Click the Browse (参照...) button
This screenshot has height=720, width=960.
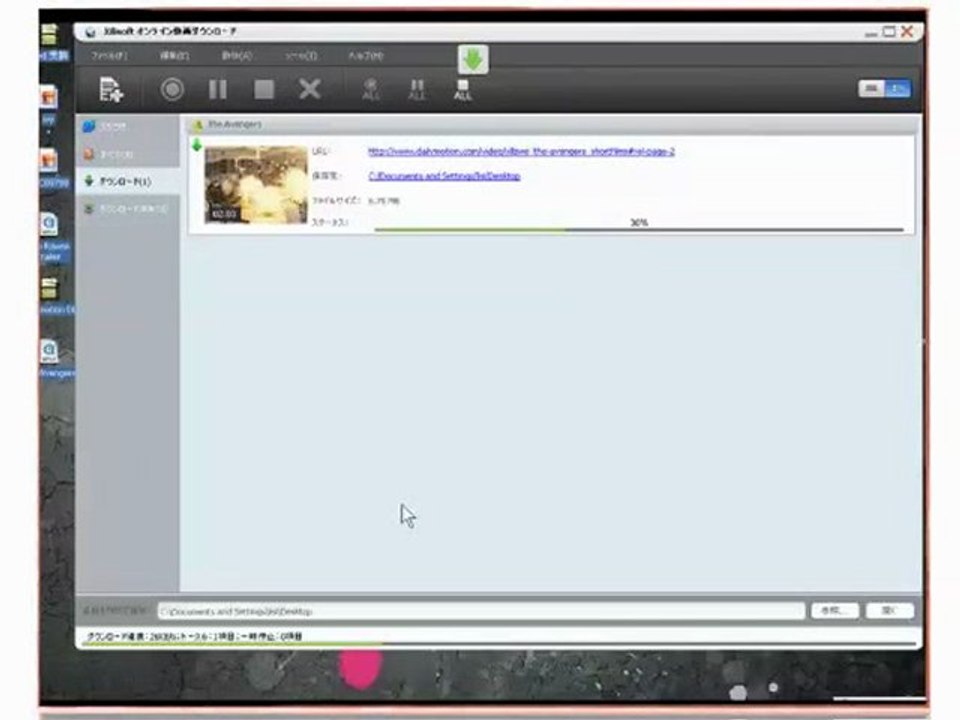pyautogui.click(x=834, y=610)
